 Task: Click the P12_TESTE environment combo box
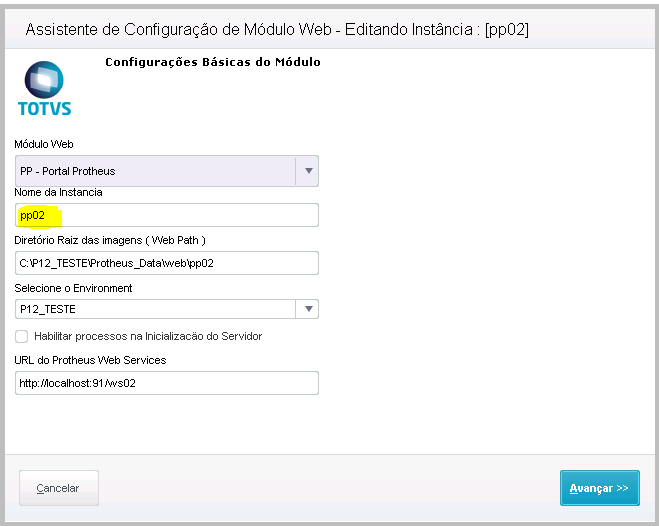coord(155,309)
